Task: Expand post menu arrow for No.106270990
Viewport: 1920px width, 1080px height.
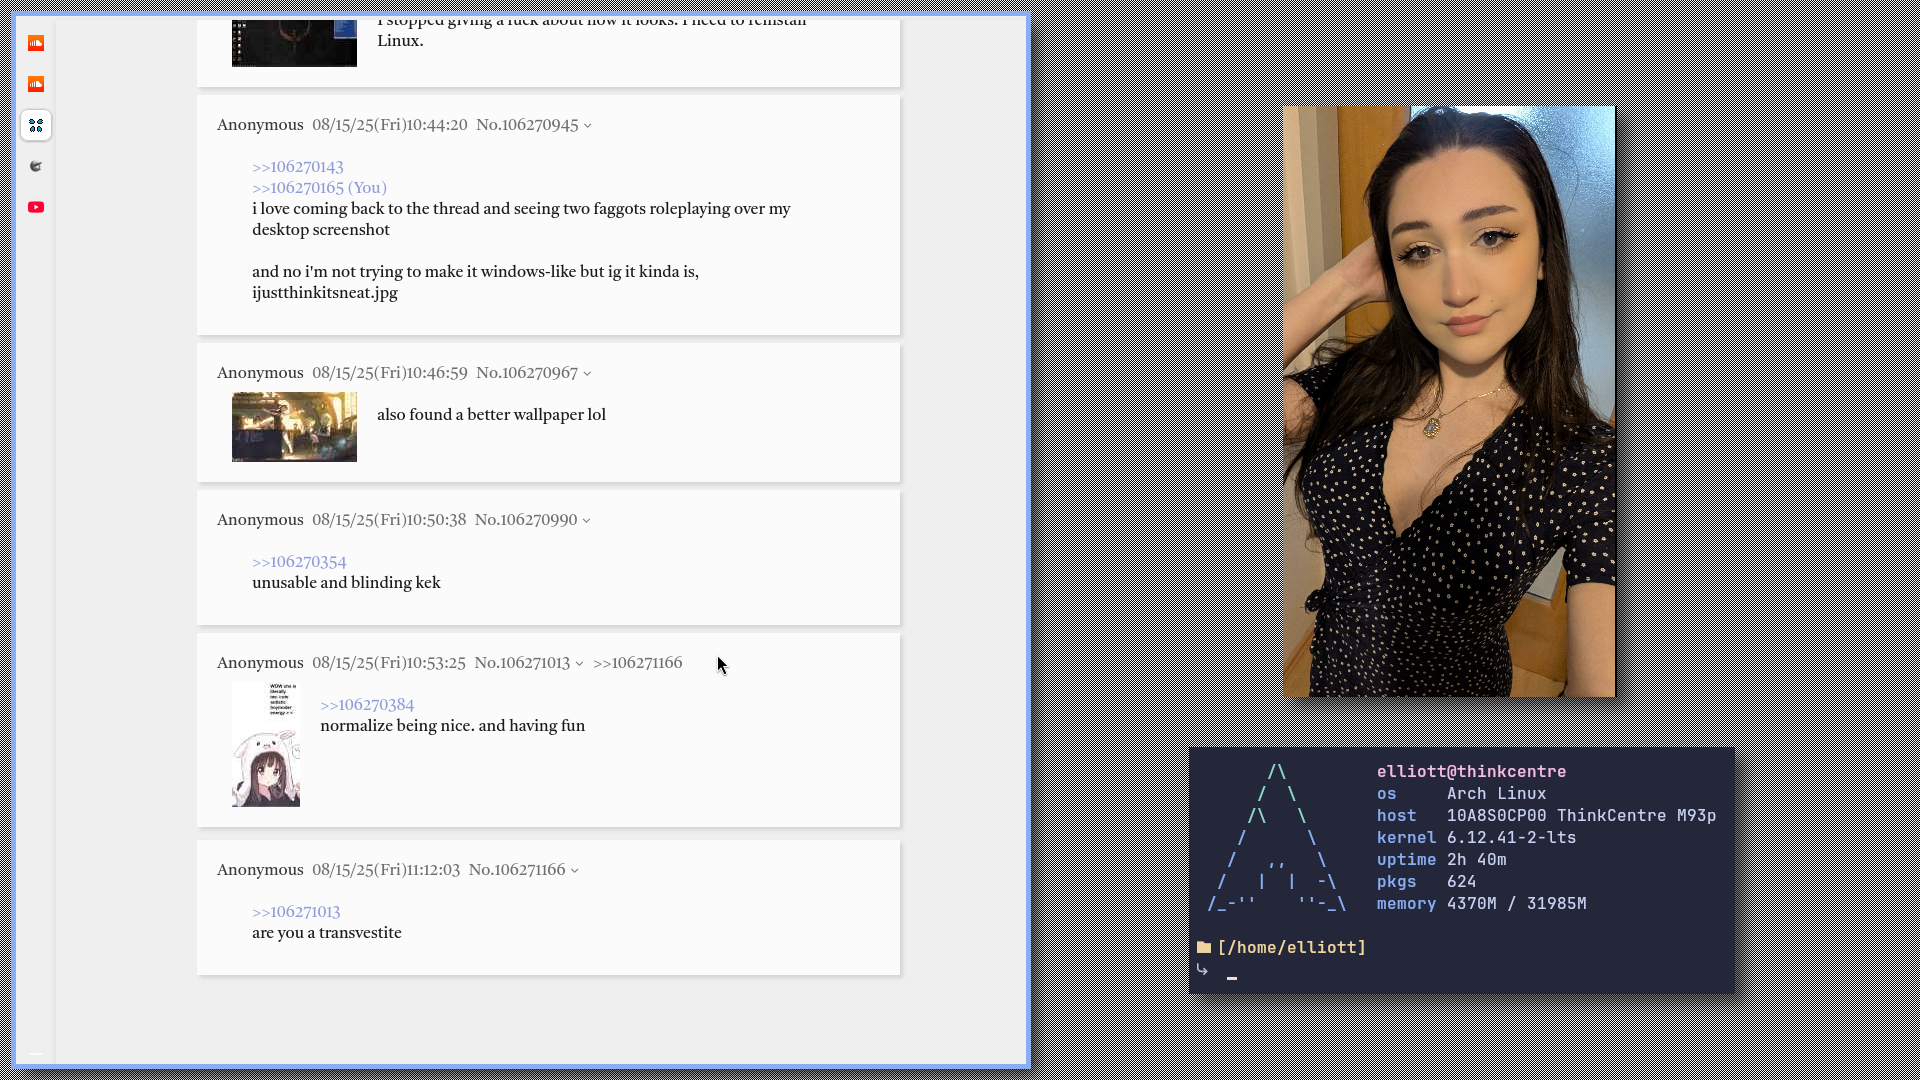Action: (x=587, y=521)
